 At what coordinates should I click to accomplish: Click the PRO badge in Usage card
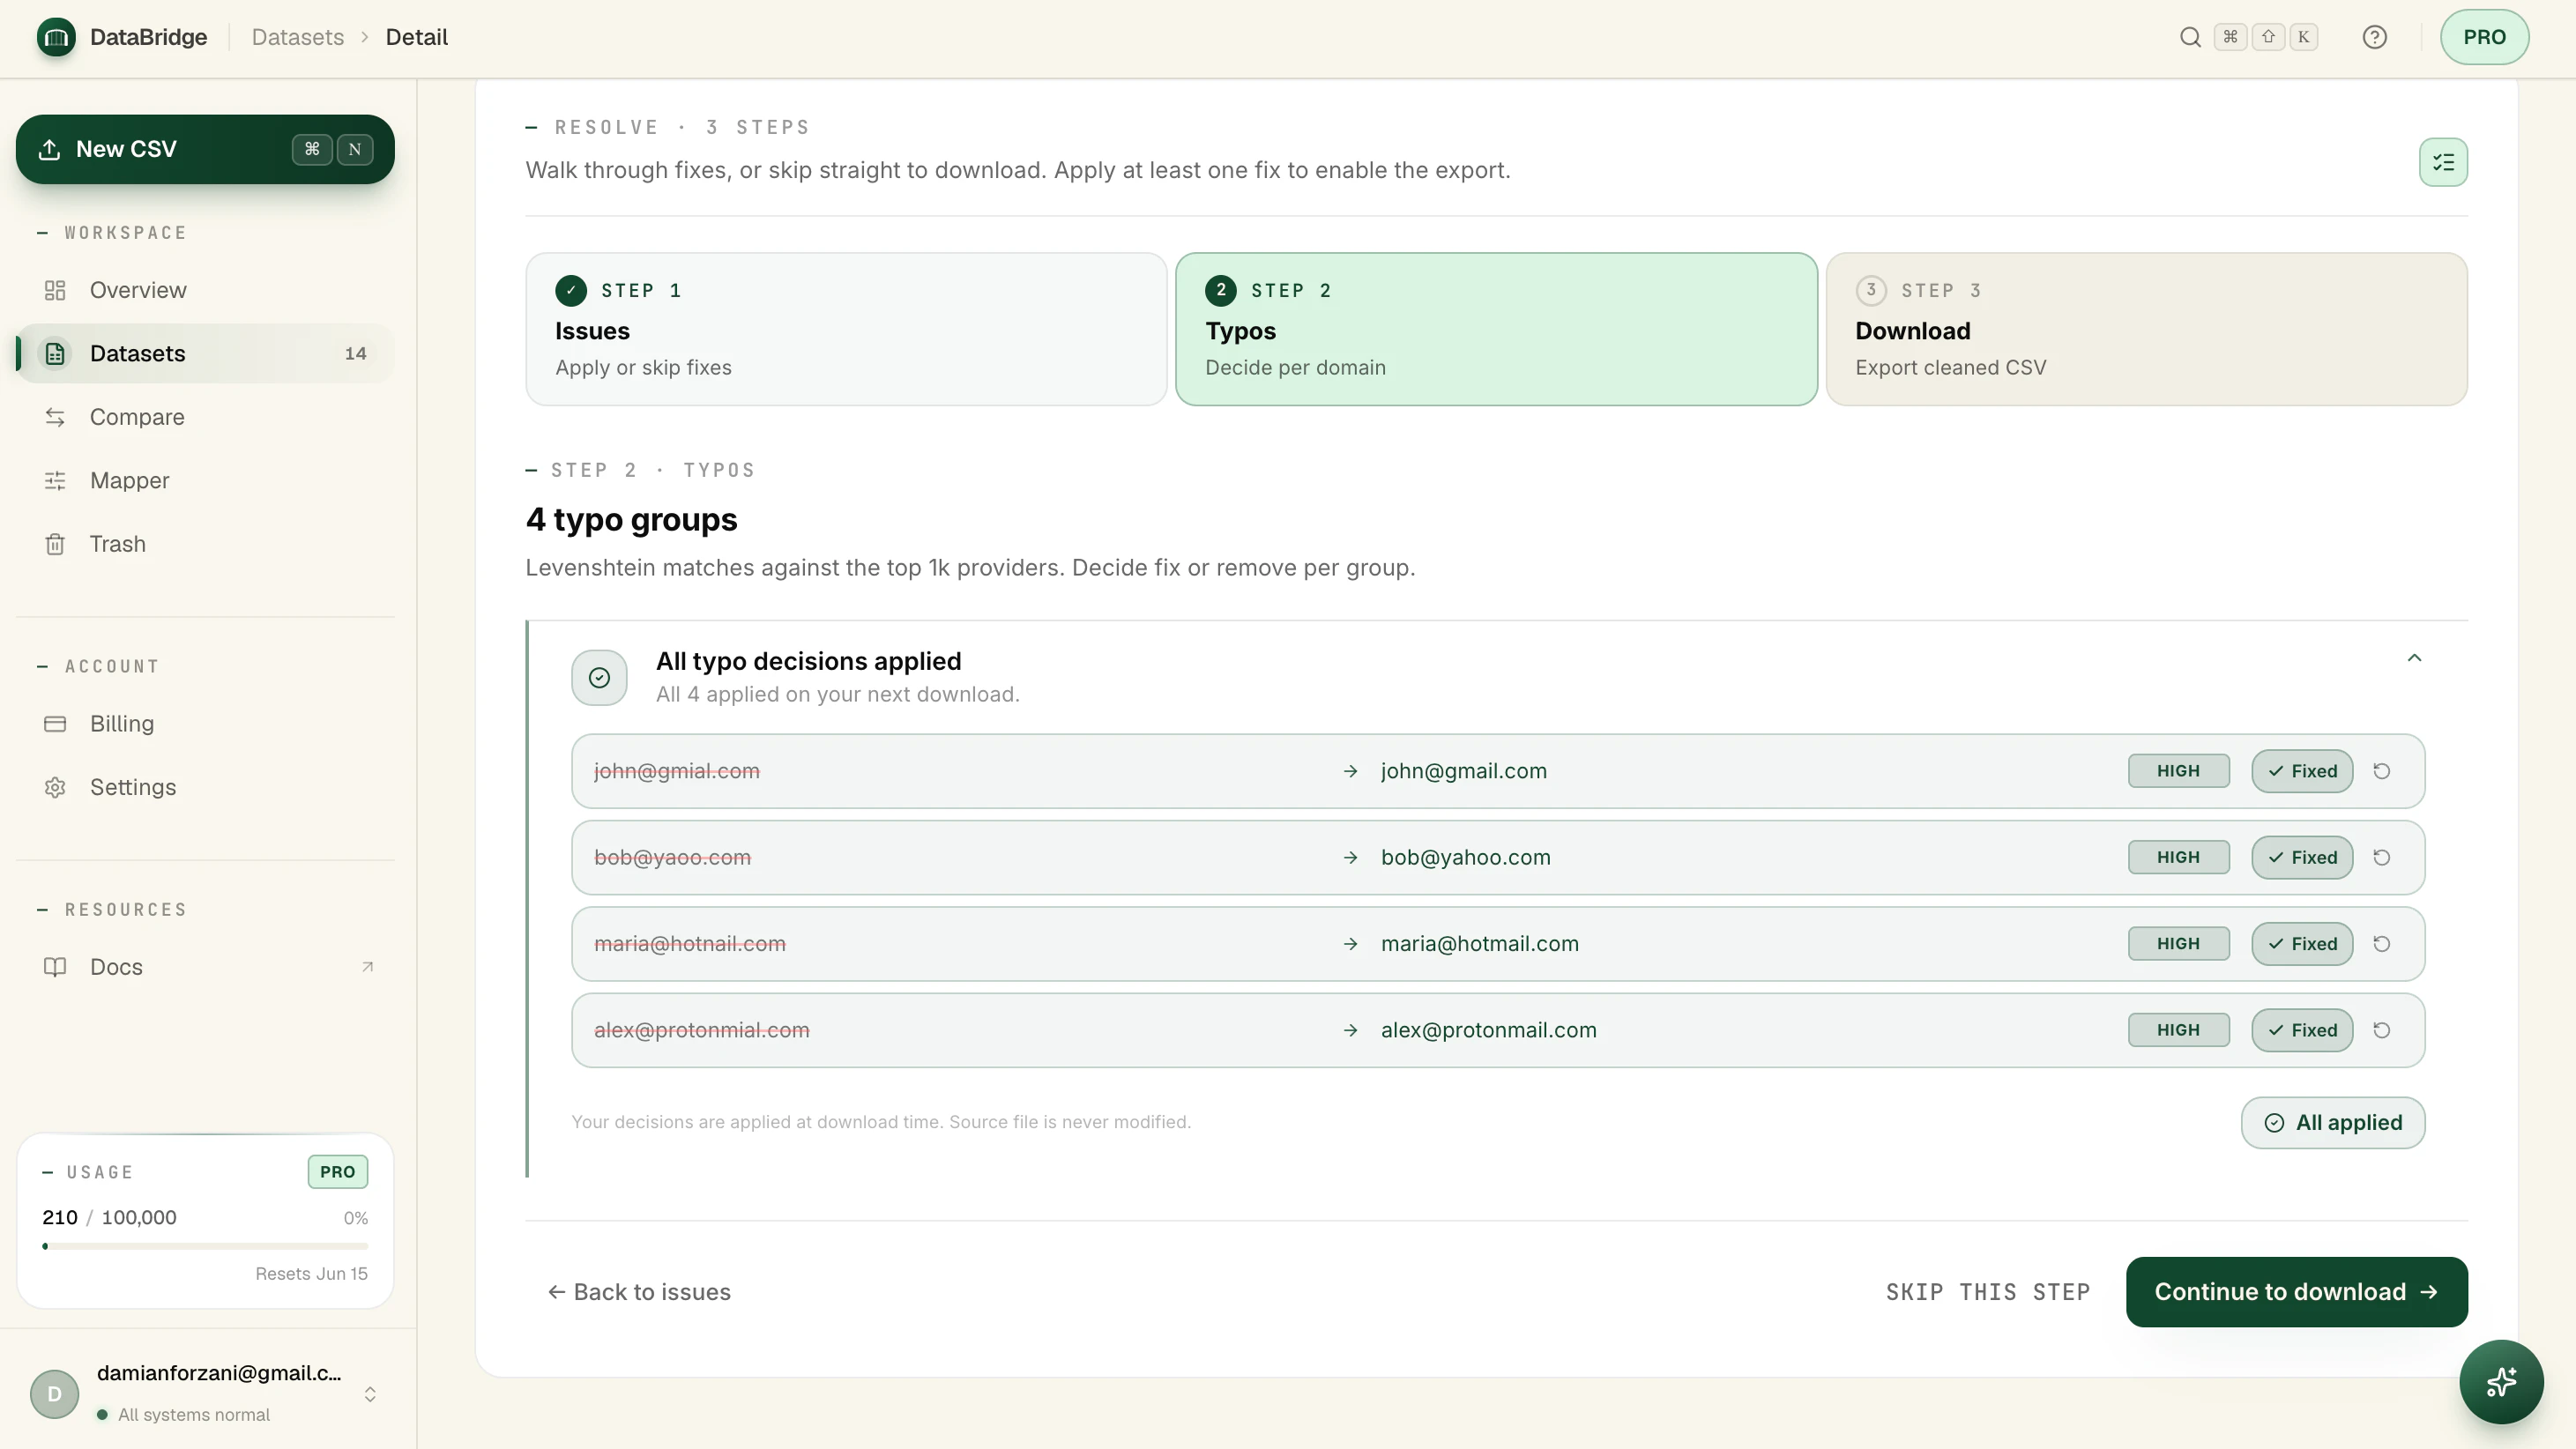pyautogui.click(x=337, y=1172)
